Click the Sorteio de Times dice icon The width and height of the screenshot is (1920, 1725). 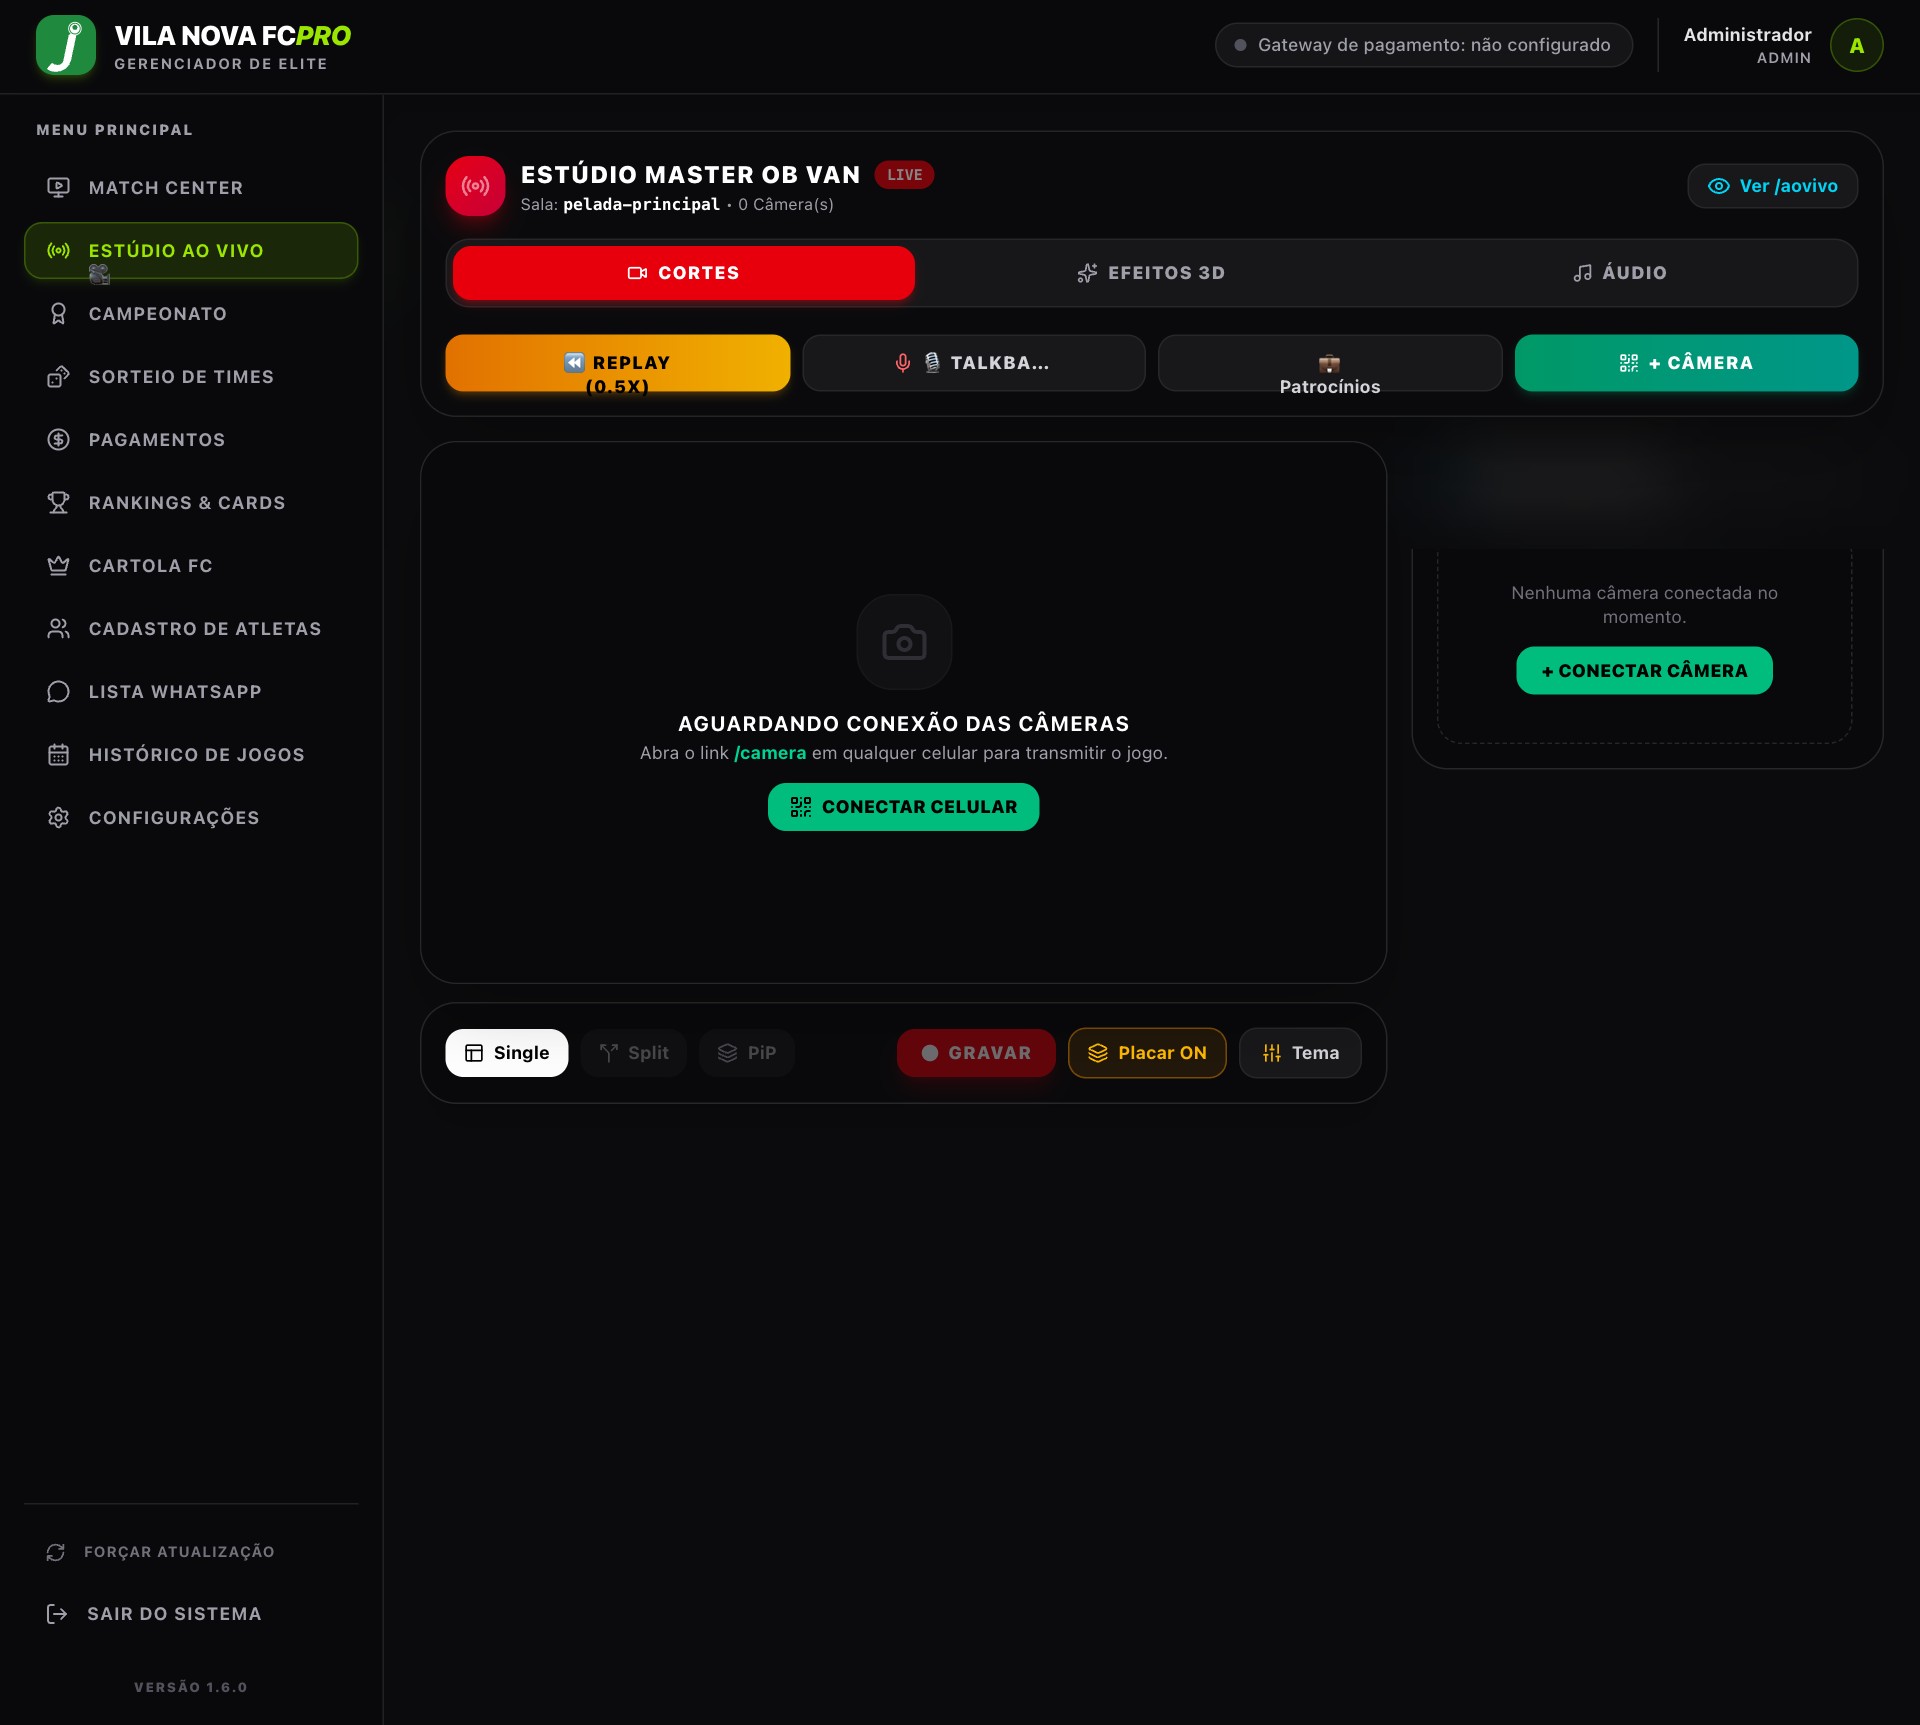[58, 377]
